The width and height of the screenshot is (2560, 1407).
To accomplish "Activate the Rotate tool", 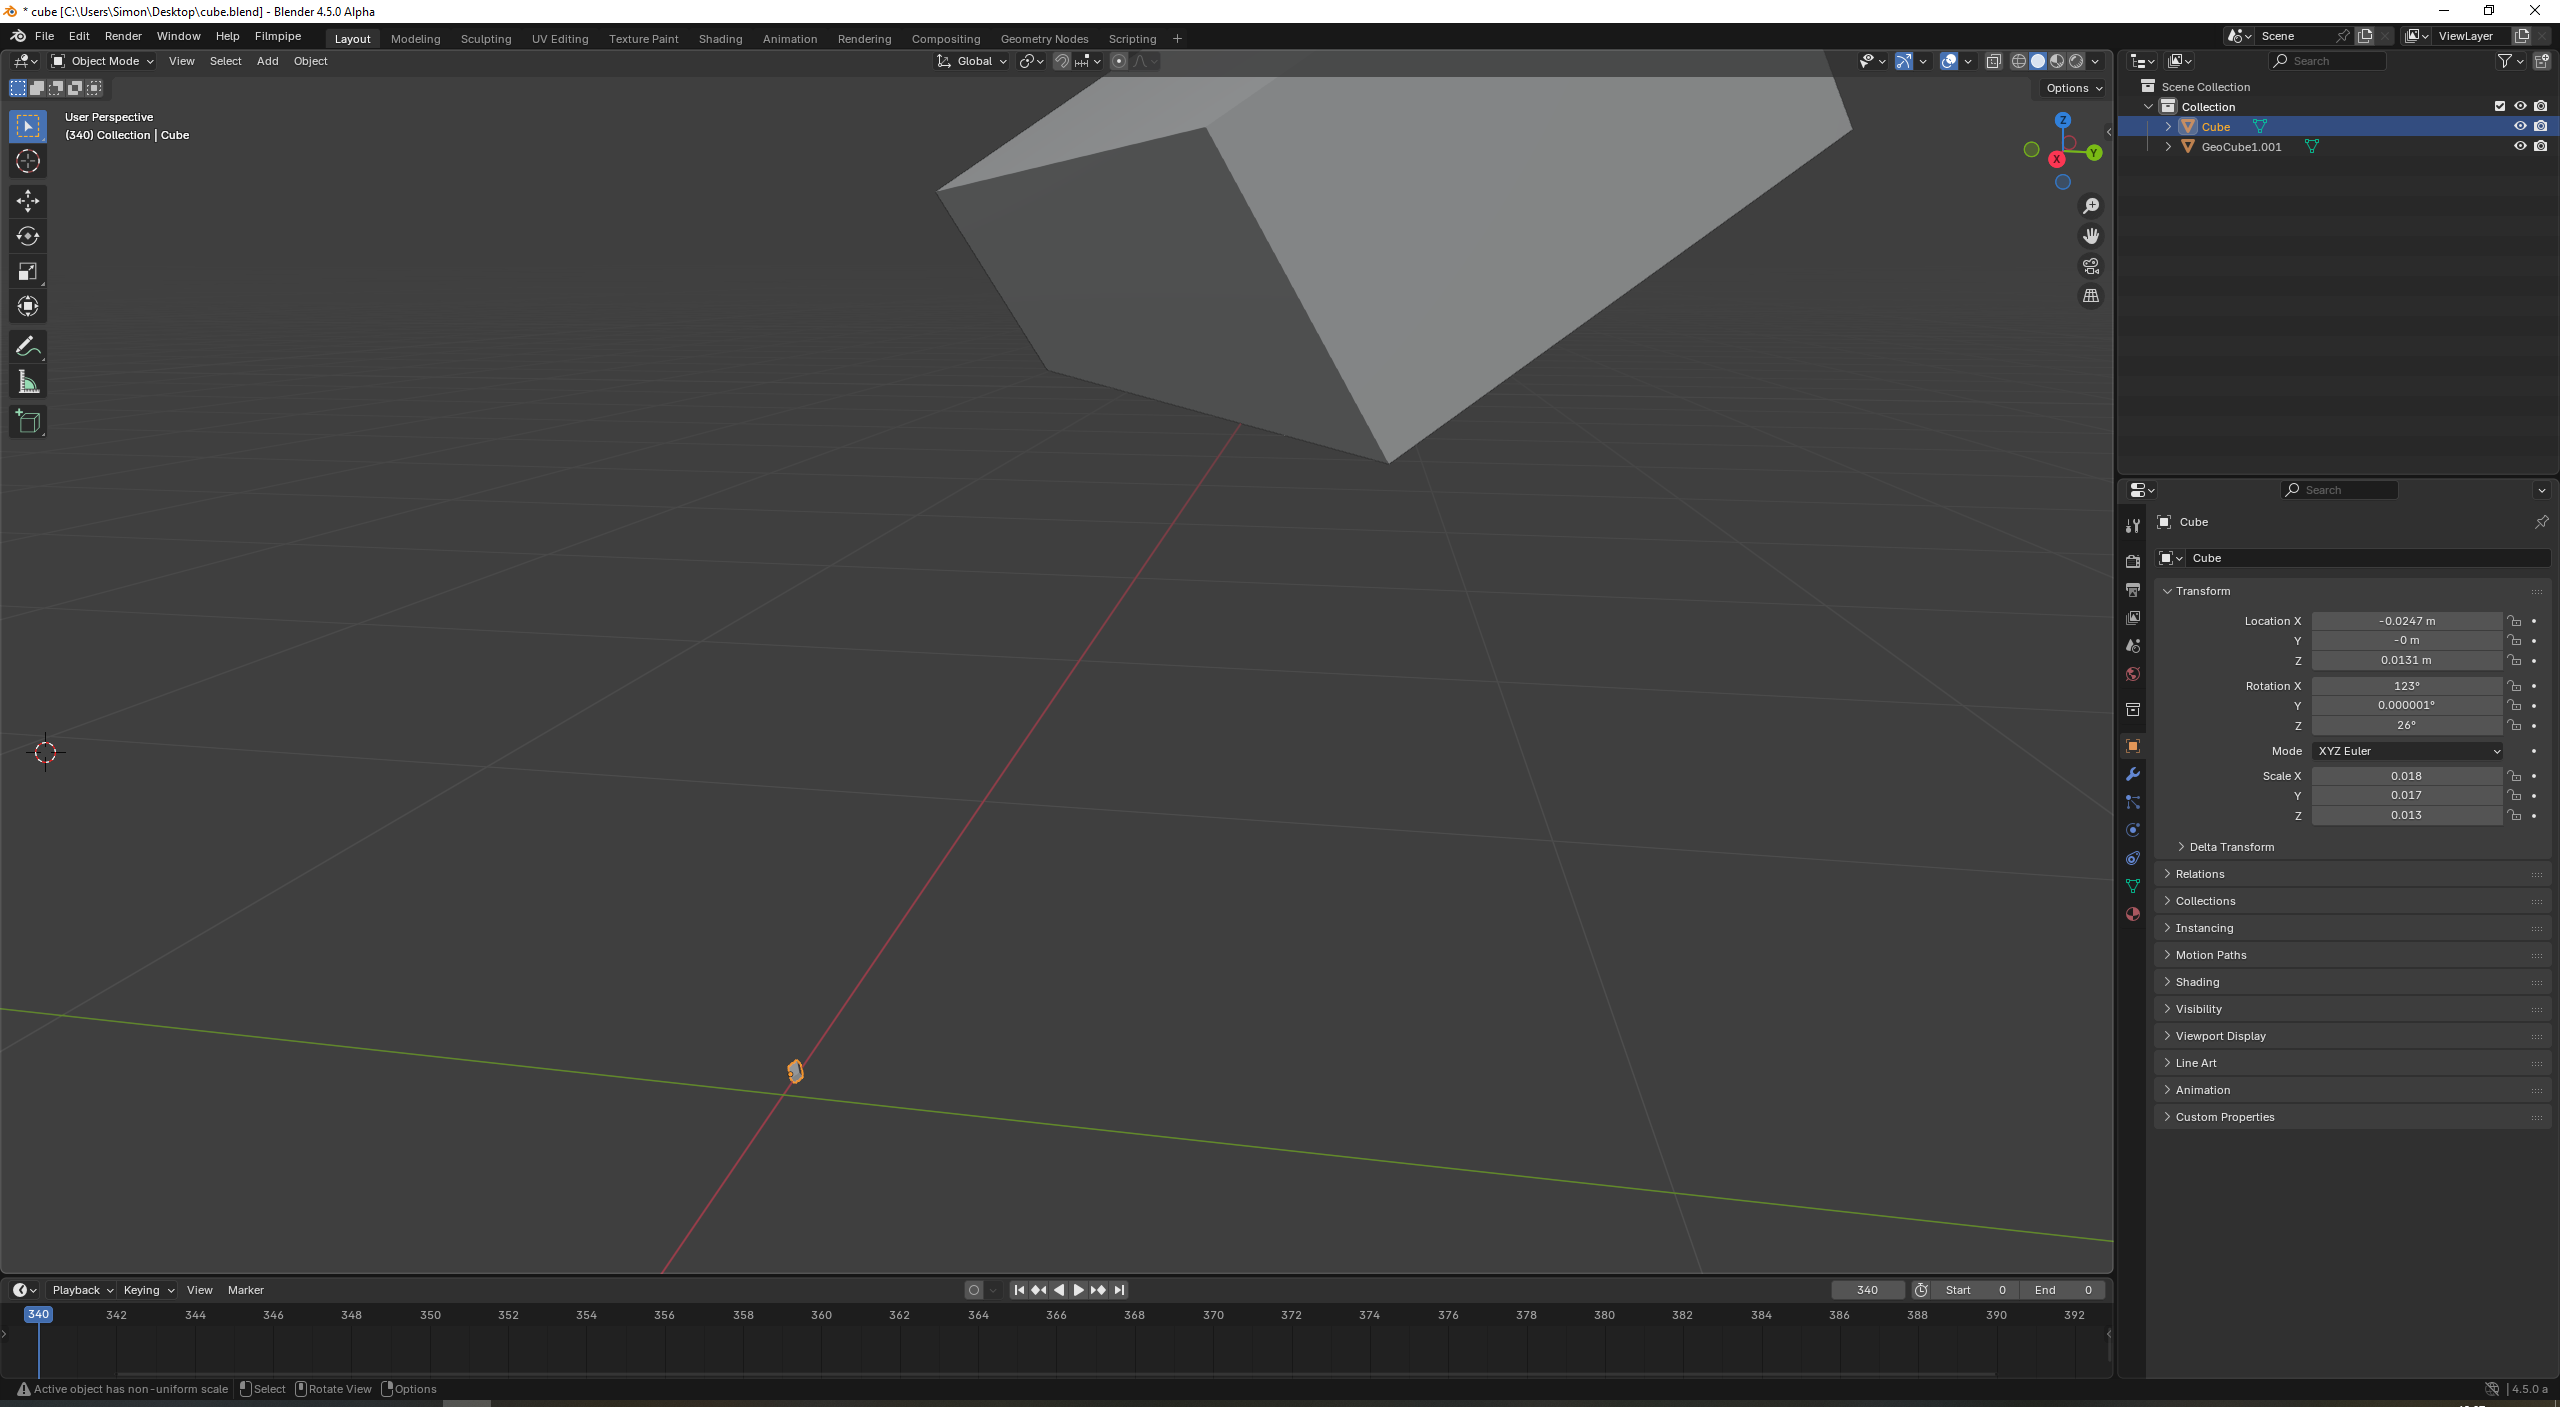I will point(28,236).
